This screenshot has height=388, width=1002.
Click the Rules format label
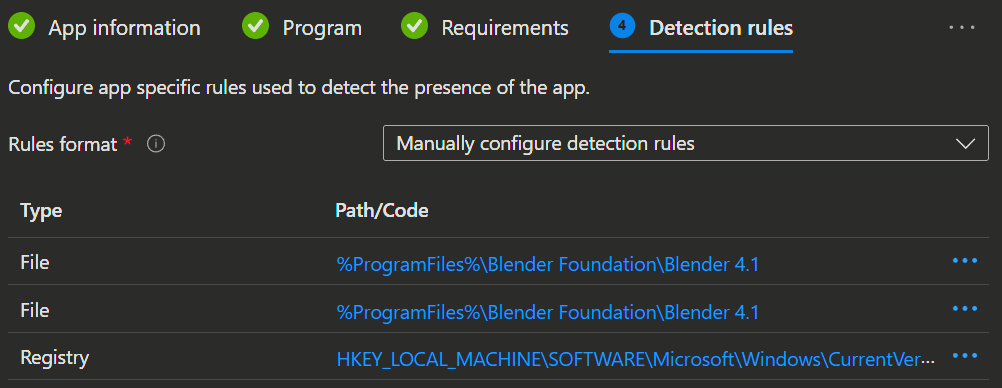(x=63, y=144)
